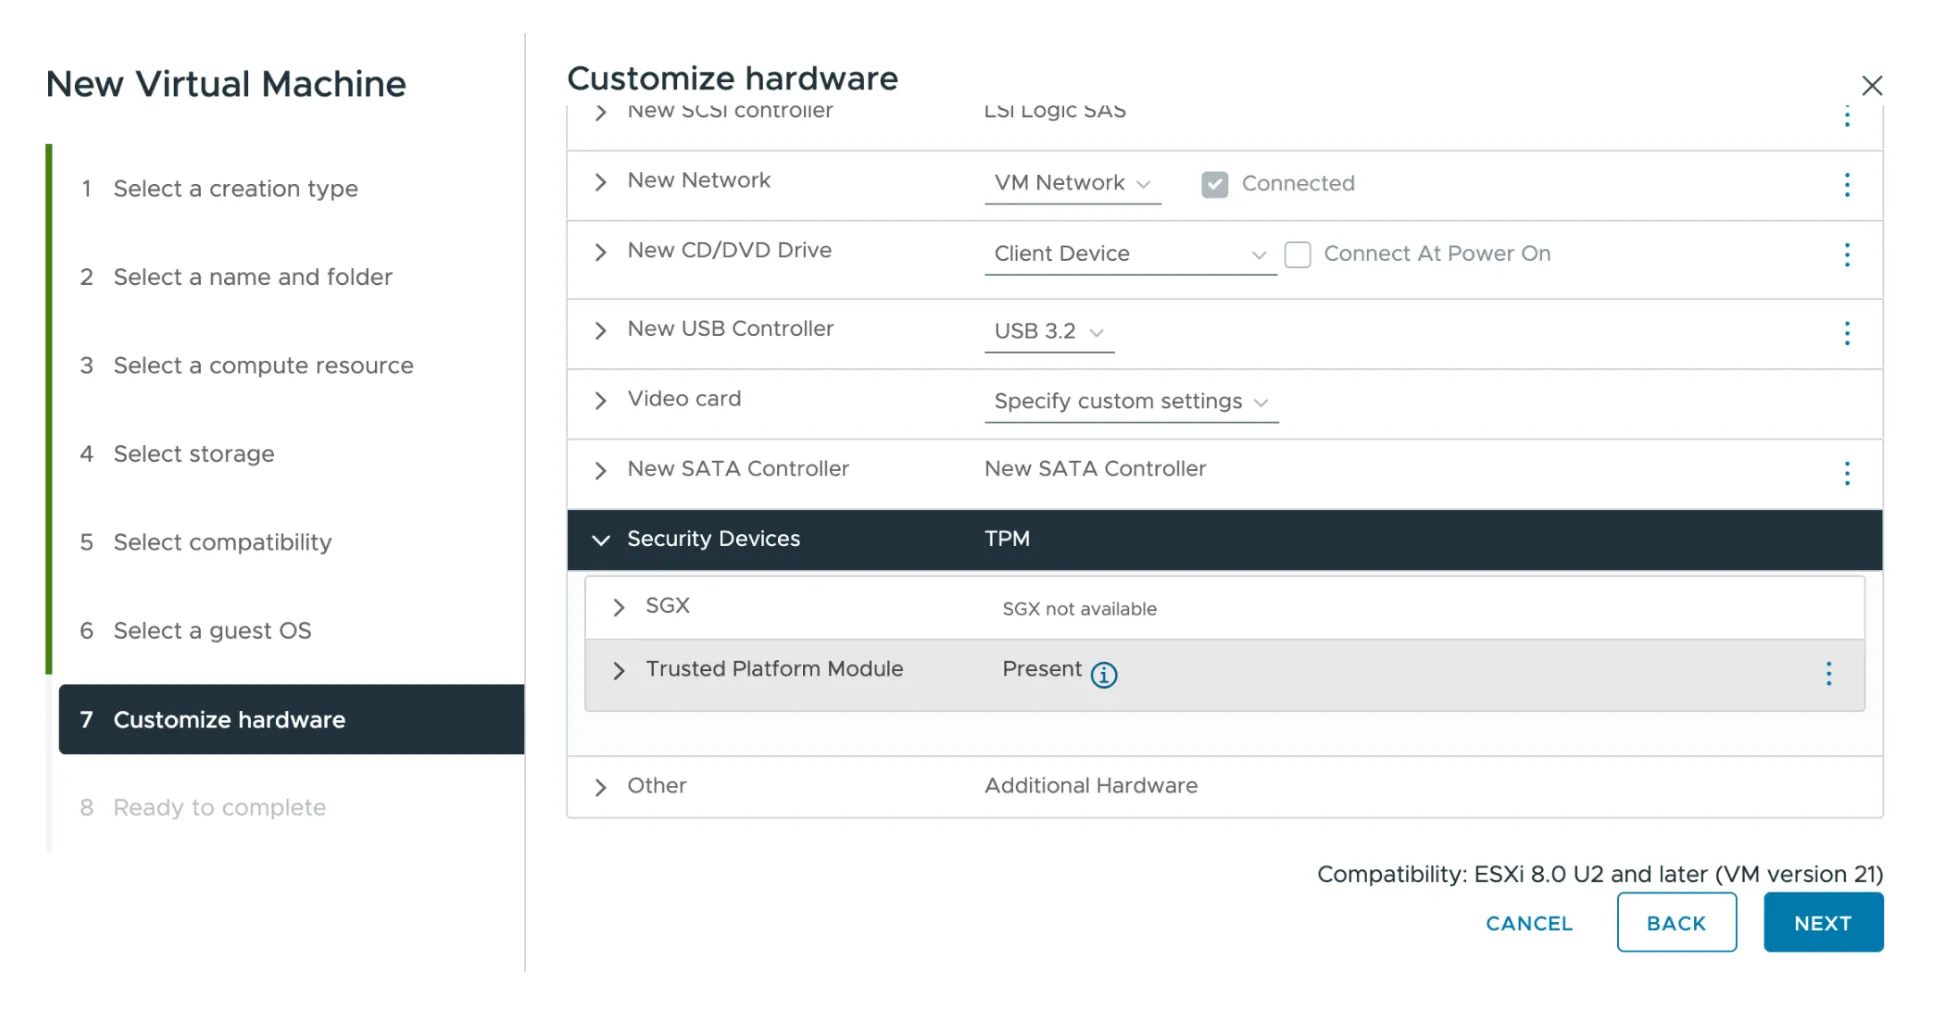
Task: Collapse the Security Devices section
Action: 601,540
